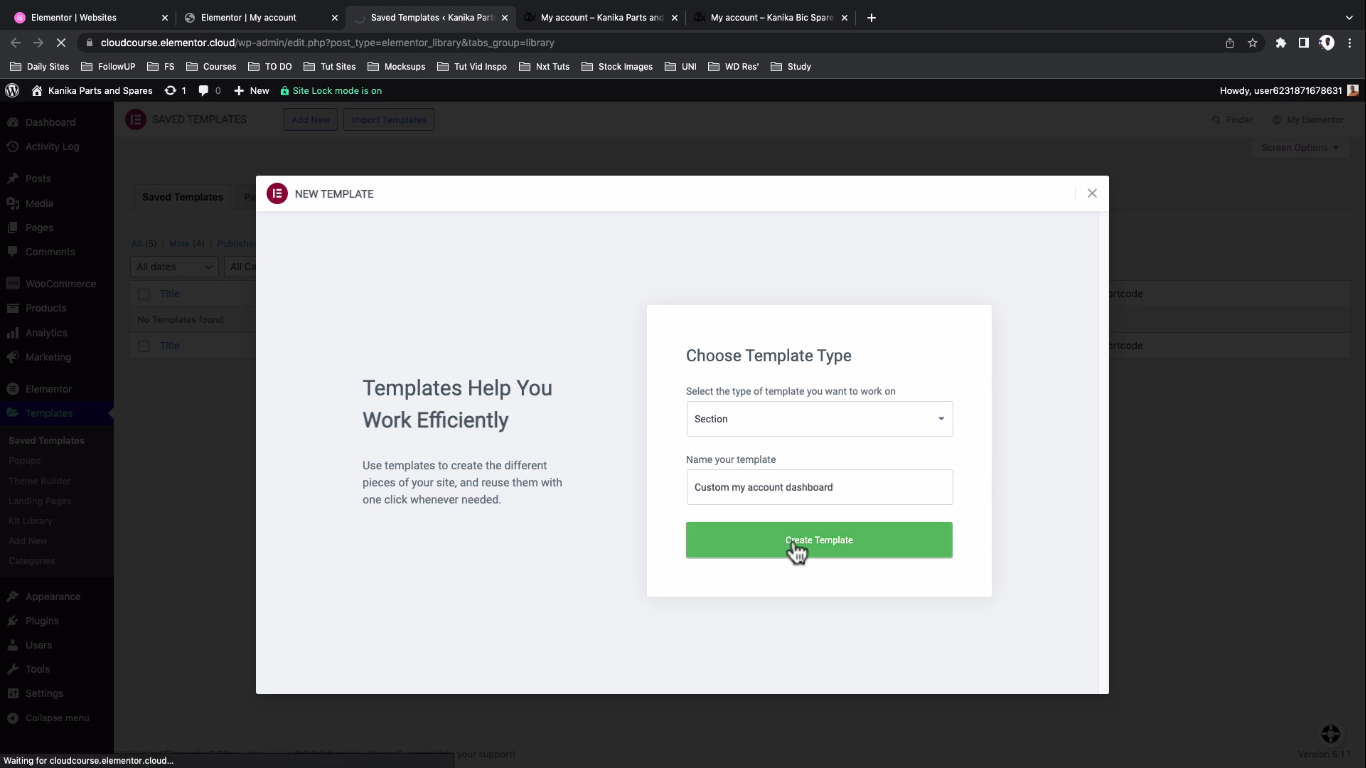Click the accessibility icon at bottom right
1366x768 pixels.
tap(1330, 734)
